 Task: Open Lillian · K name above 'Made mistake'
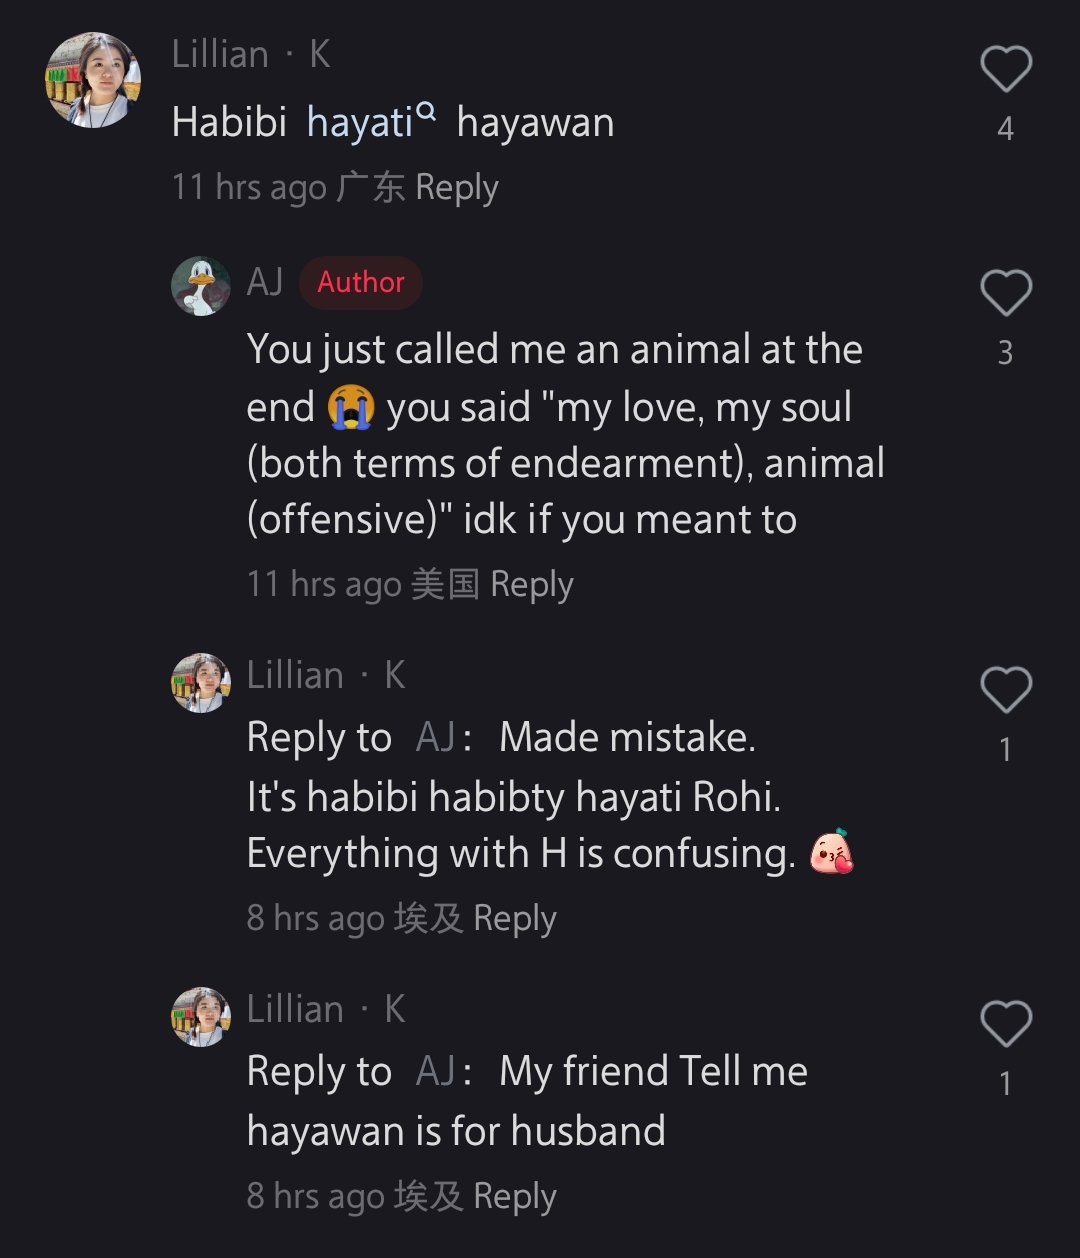pos(326,676)
